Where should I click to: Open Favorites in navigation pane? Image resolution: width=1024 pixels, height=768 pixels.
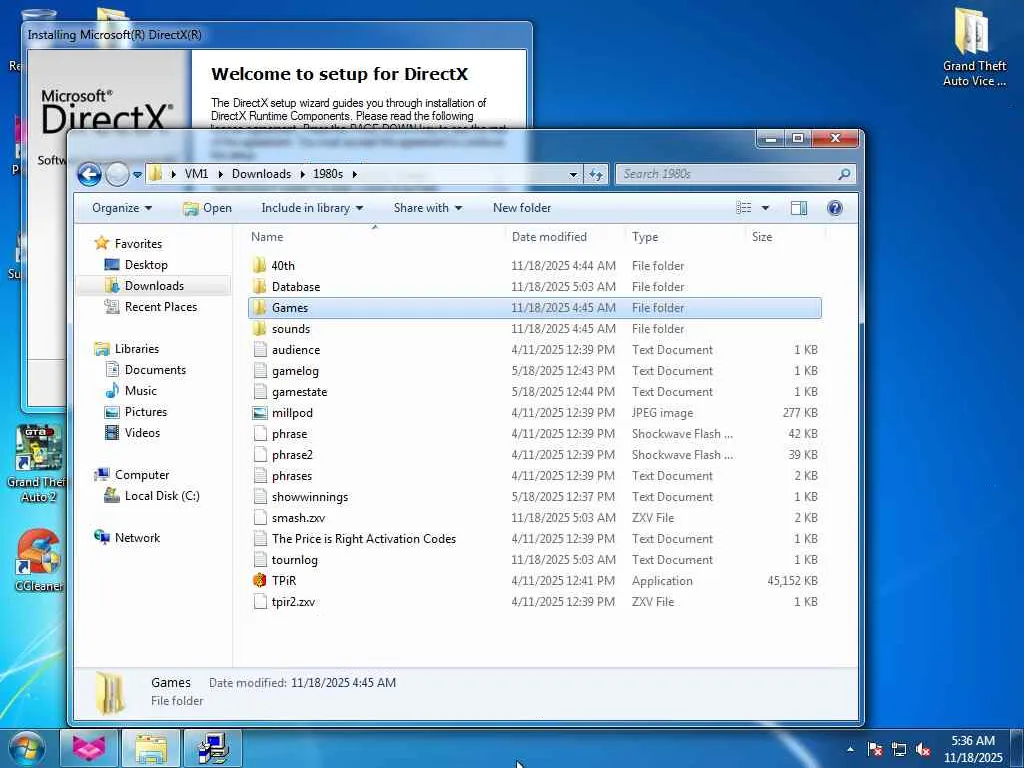pos(138,244)
